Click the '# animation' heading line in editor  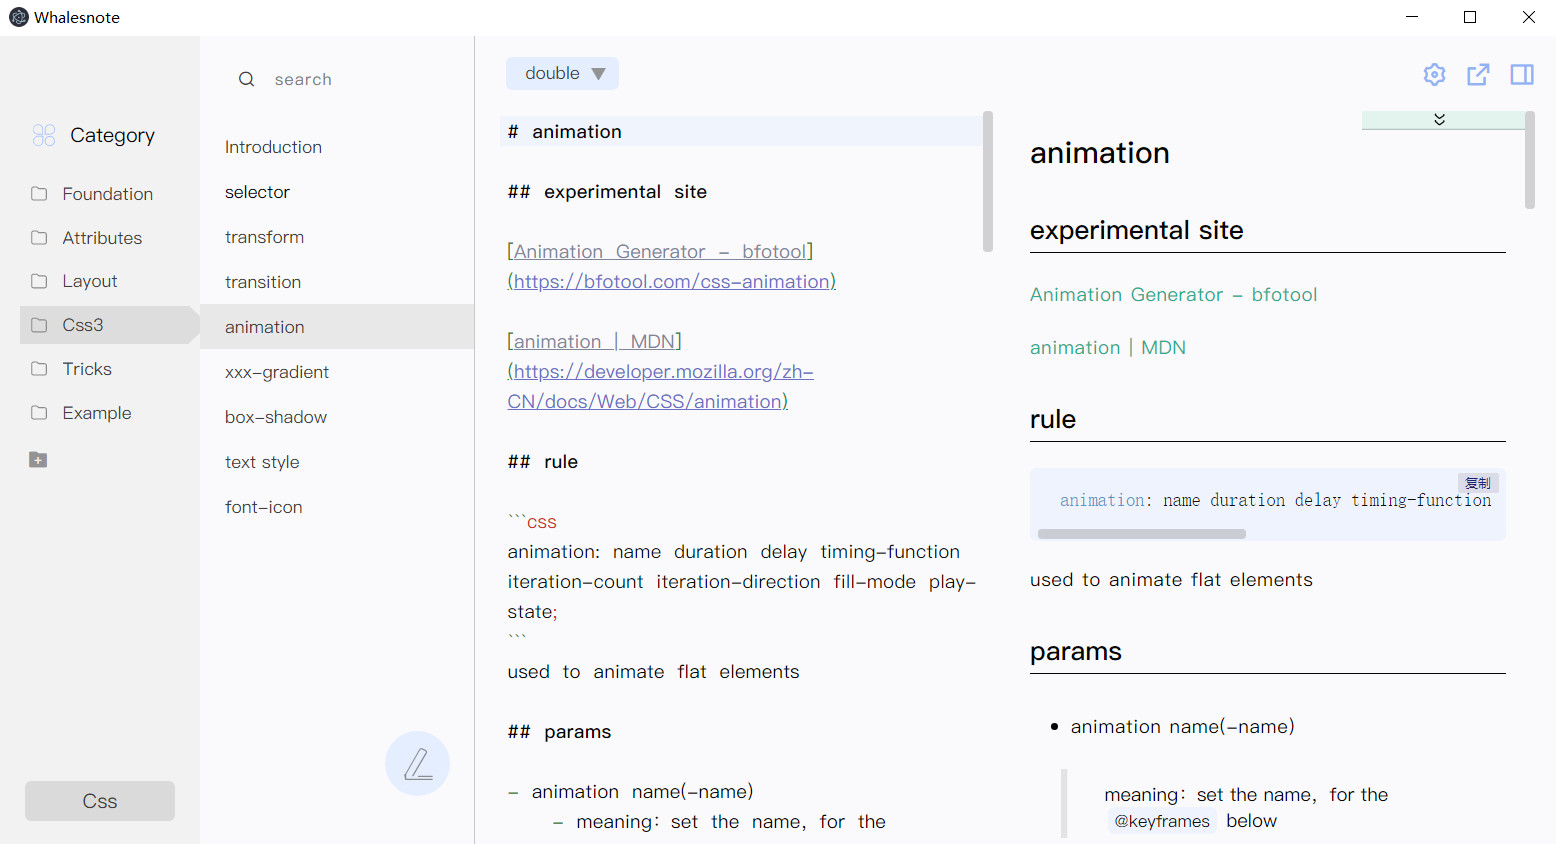pyautogui.click(x=741, y=132)
